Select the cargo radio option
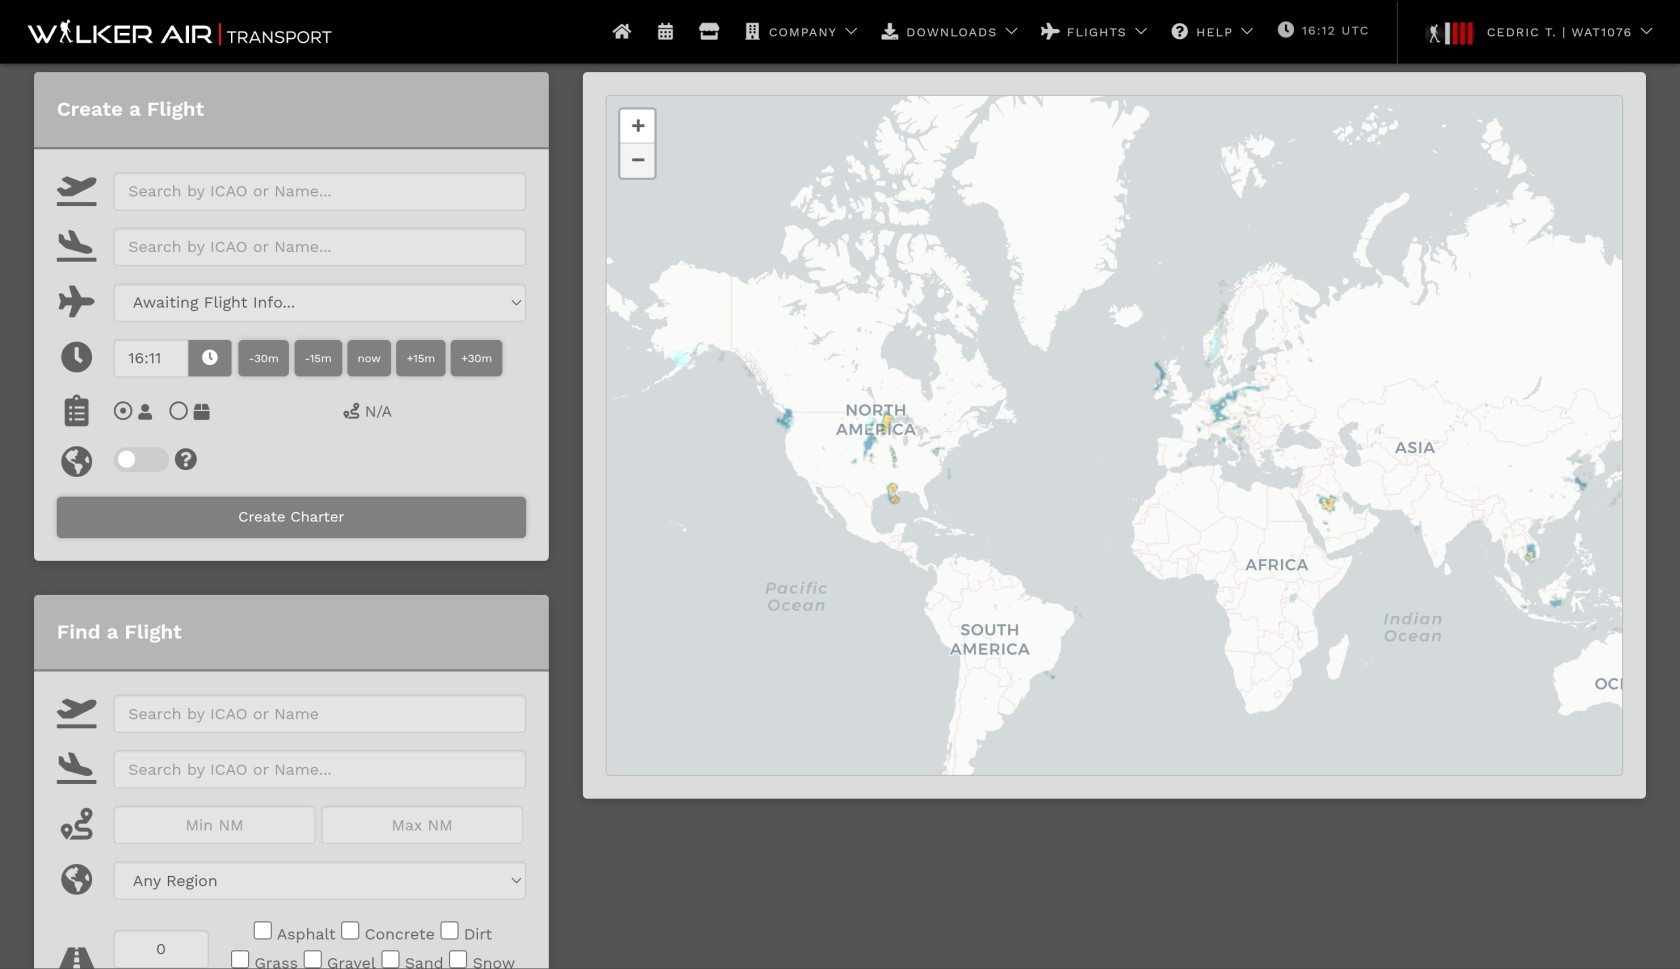The height and width of the screenshot is (969, 1680). (178, 411)
